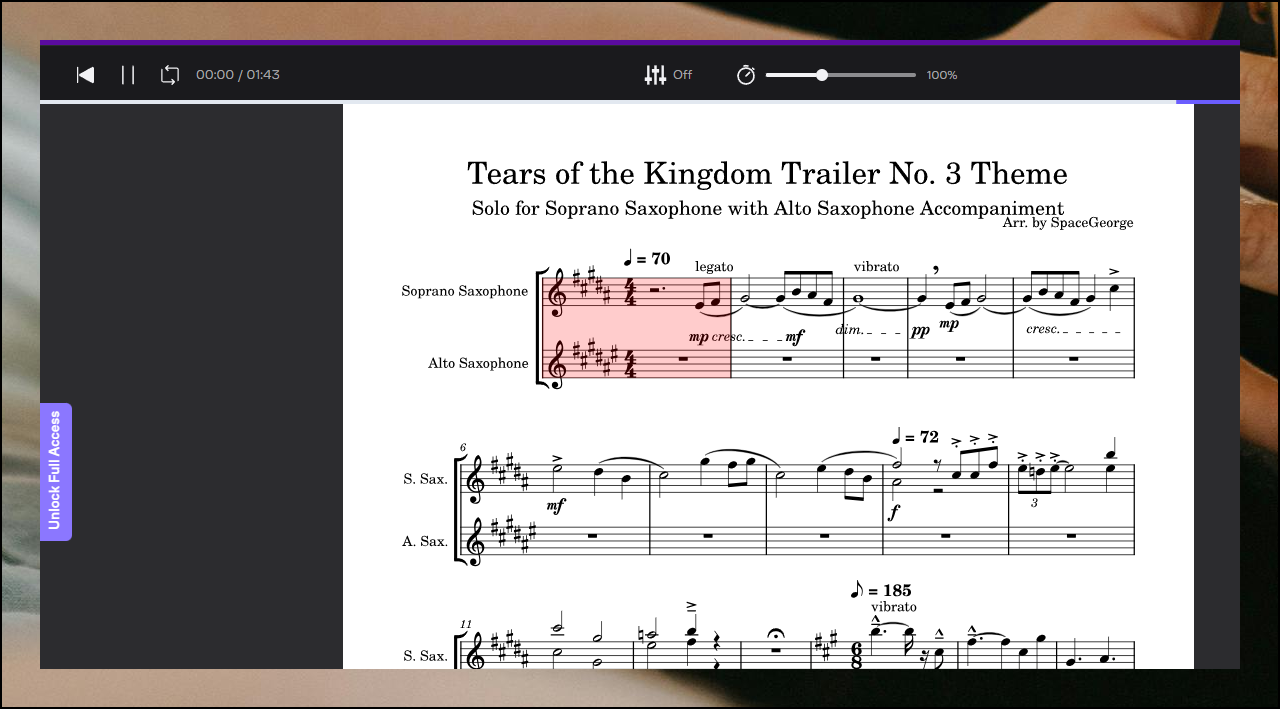Click the score title Tears of the Kingdom
This screenshot has height=709, width=1280.
[767, 173]
